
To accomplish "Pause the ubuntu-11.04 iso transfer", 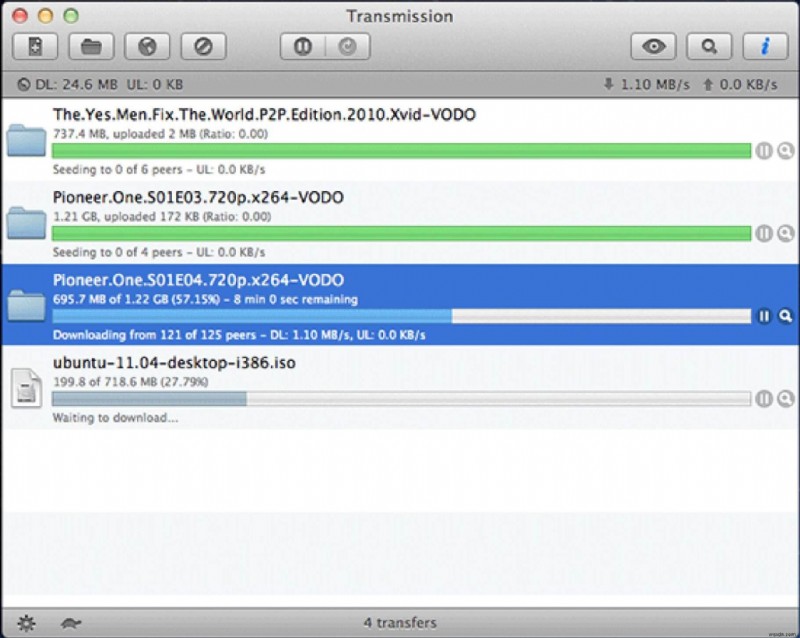I will 764,399.
